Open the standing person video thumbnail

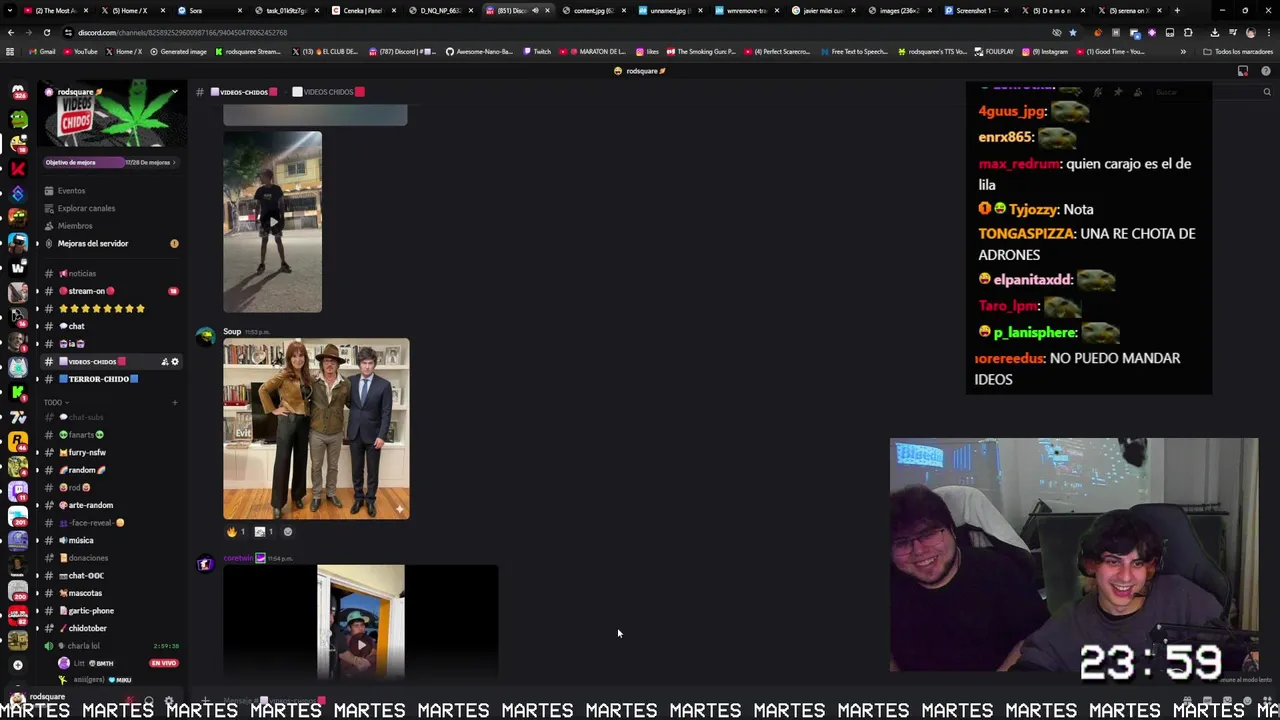point(272,222)
